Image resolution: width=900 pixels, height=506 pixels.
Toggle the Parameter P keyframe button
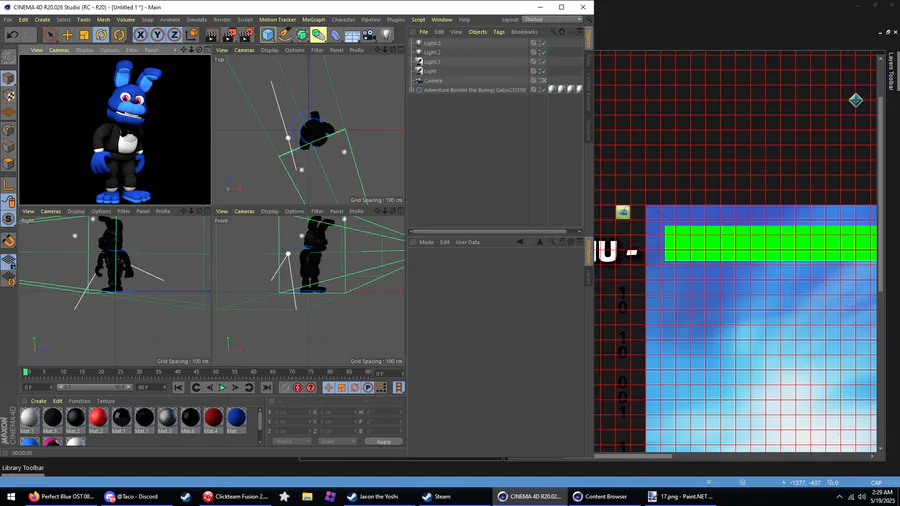368,388
